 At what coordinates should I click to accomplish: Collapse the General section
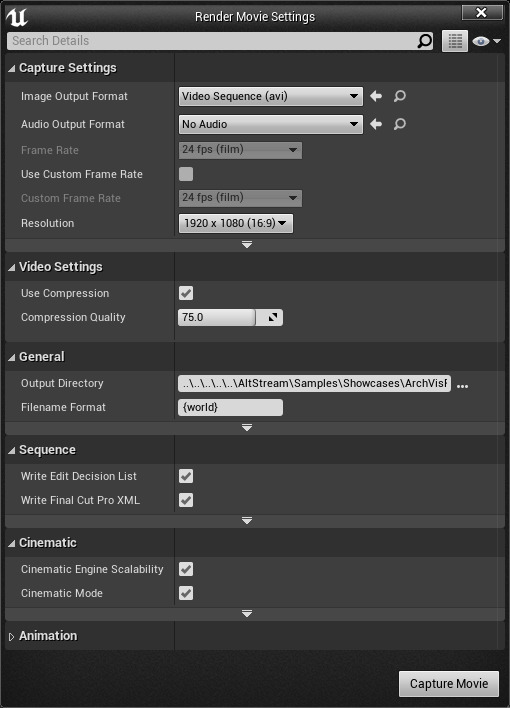point(12,358)
